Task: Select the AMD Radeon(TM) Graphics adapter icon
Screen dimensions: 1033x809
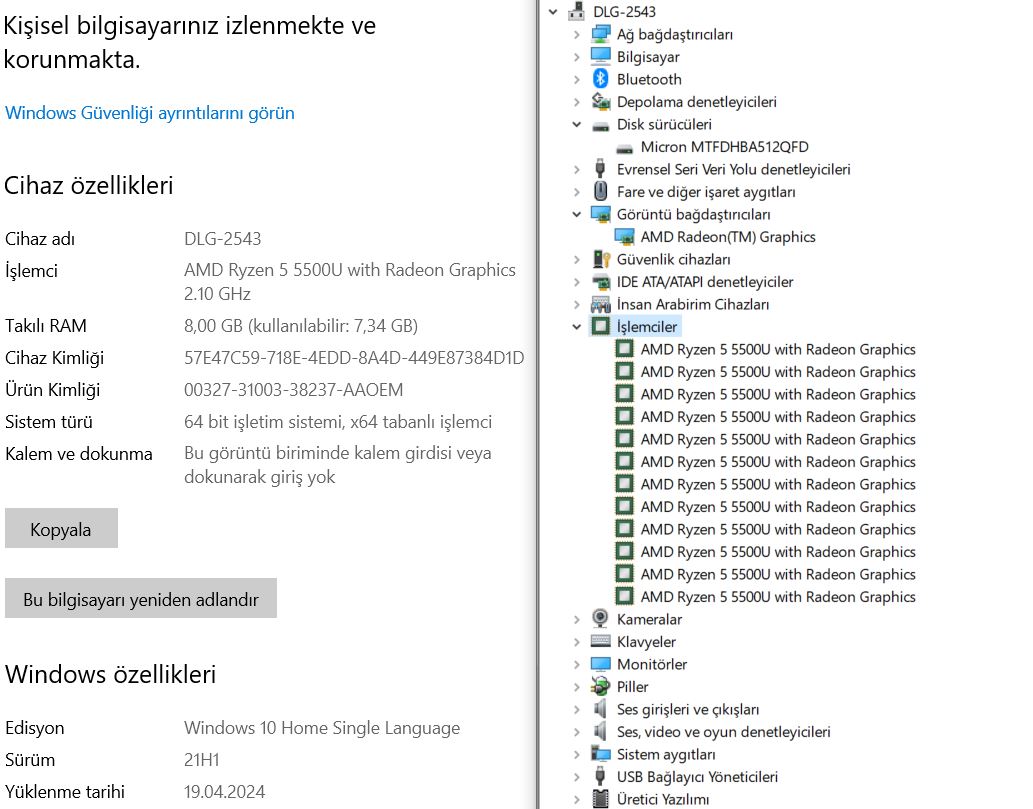Action: 624,237
